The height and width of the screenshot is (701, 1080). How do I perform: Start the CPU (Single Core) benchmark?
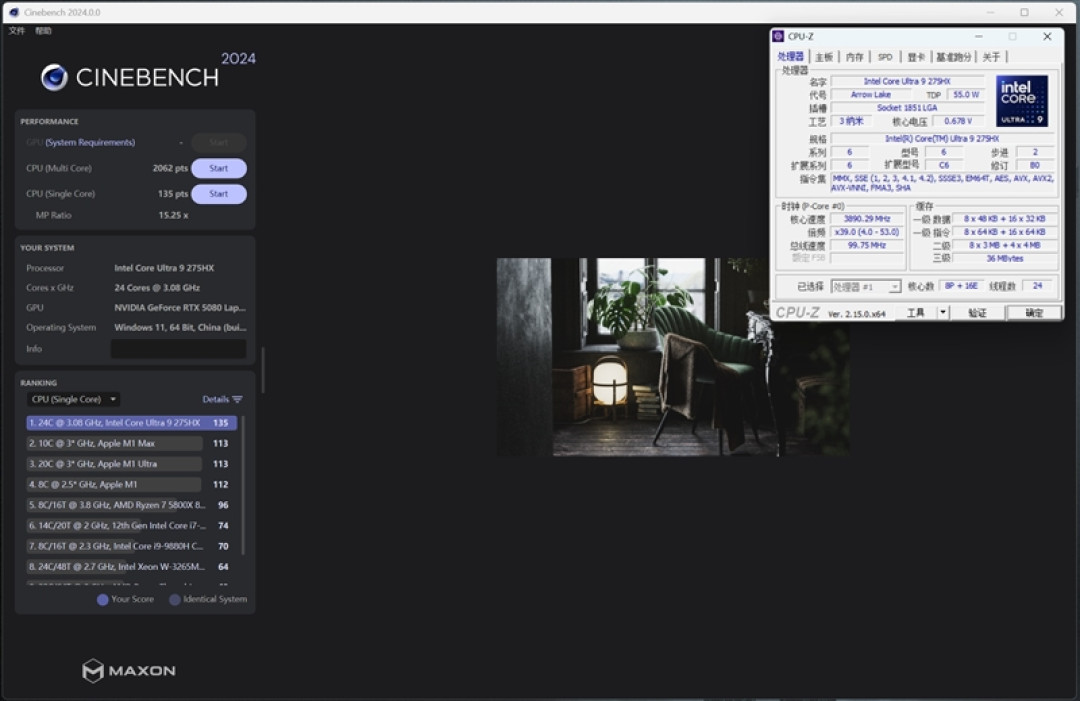pos(218,193)
